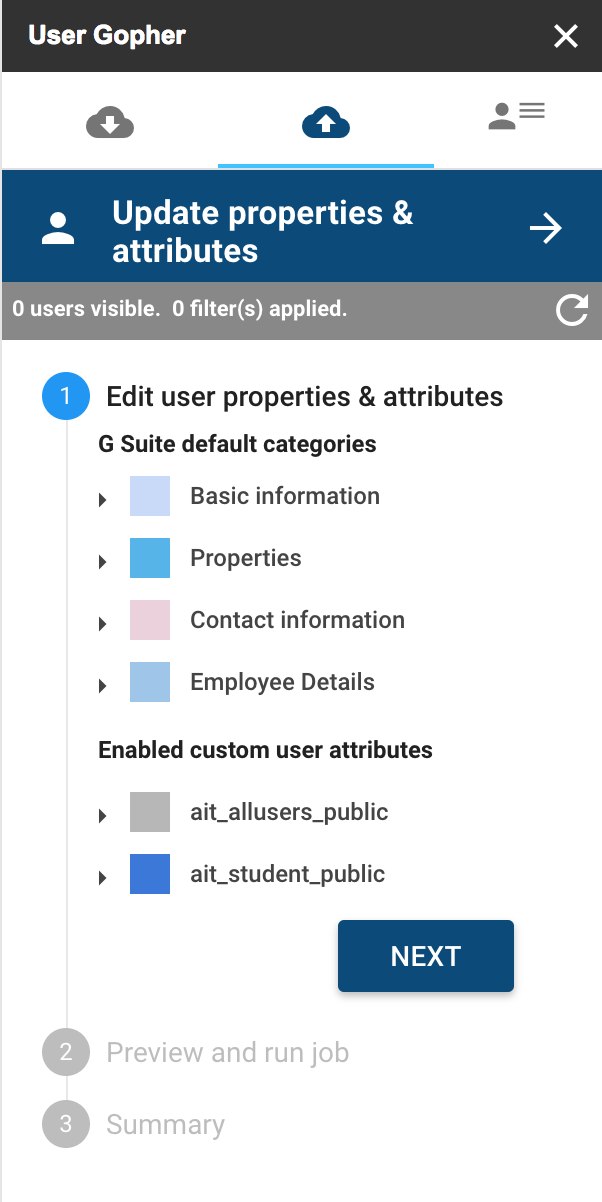Select step 3 Summary
Screen dimensions: 602x1202
[165, 1124]
